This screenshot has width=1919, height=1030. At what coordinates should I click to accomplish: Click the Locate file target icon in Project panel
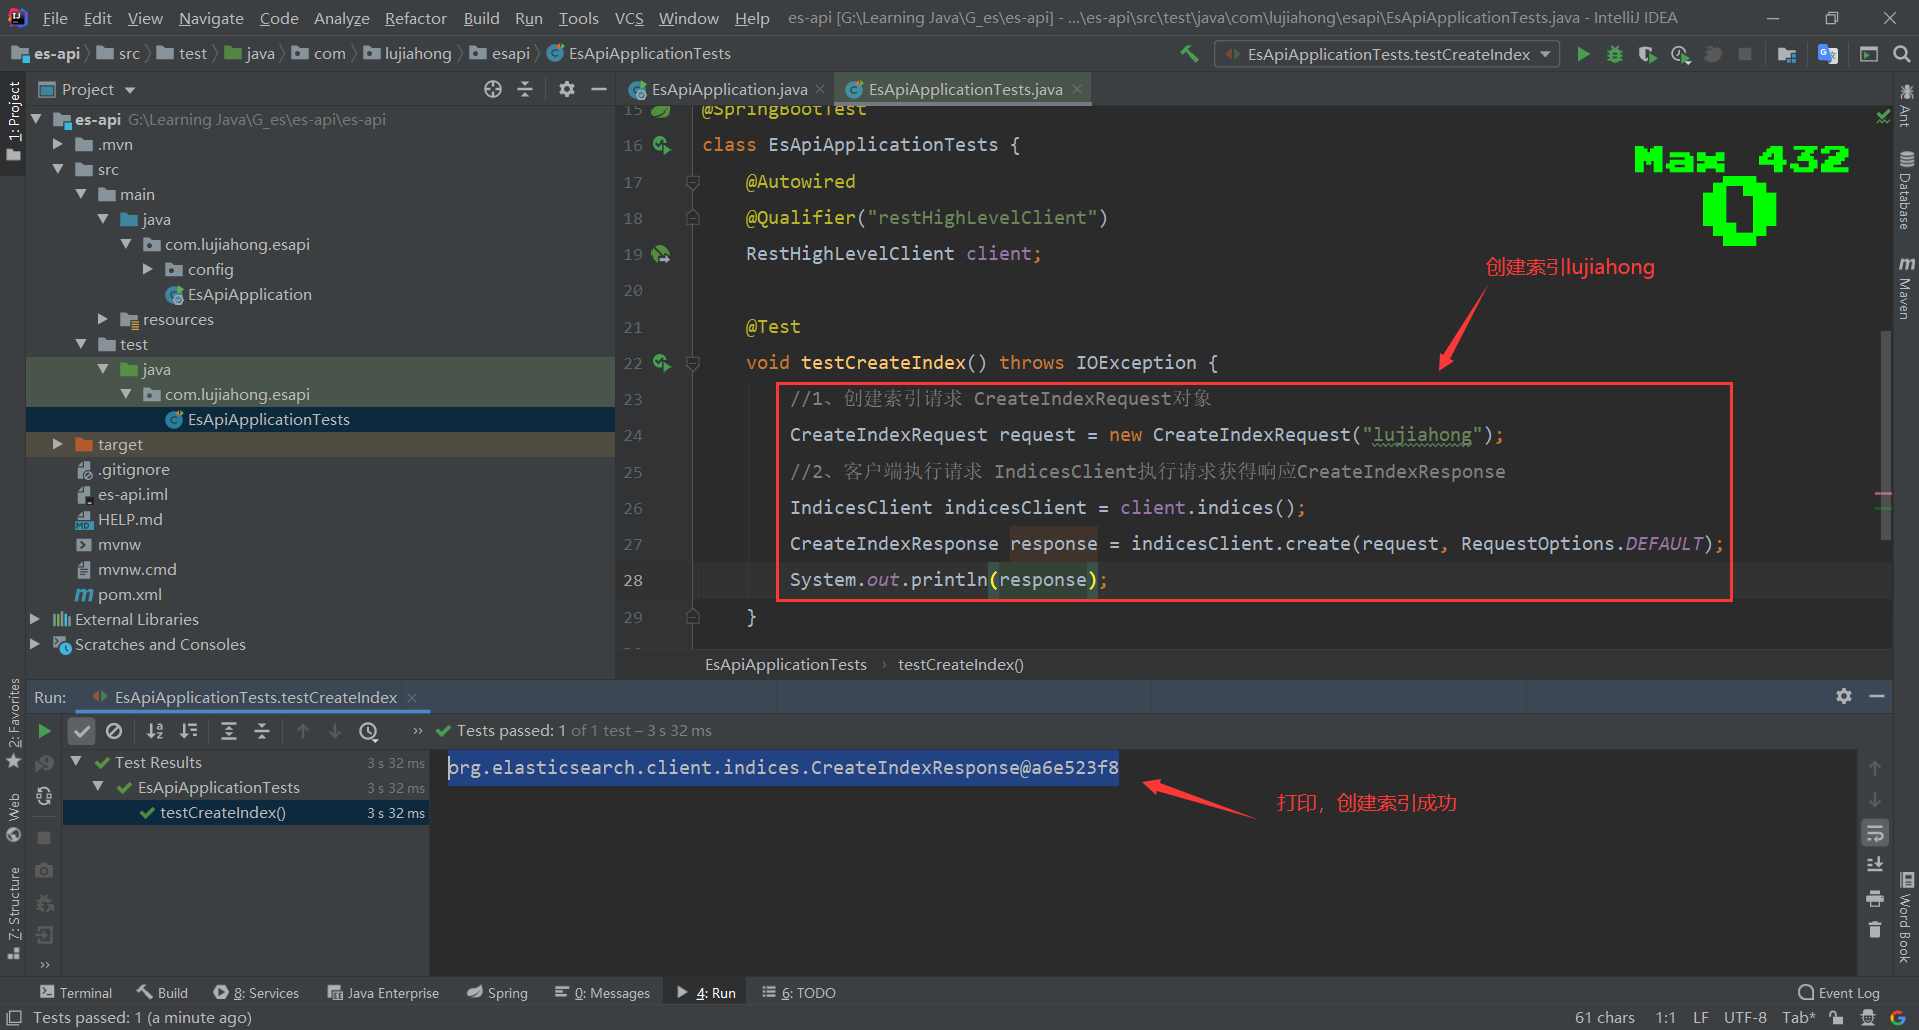coord(492,89)
